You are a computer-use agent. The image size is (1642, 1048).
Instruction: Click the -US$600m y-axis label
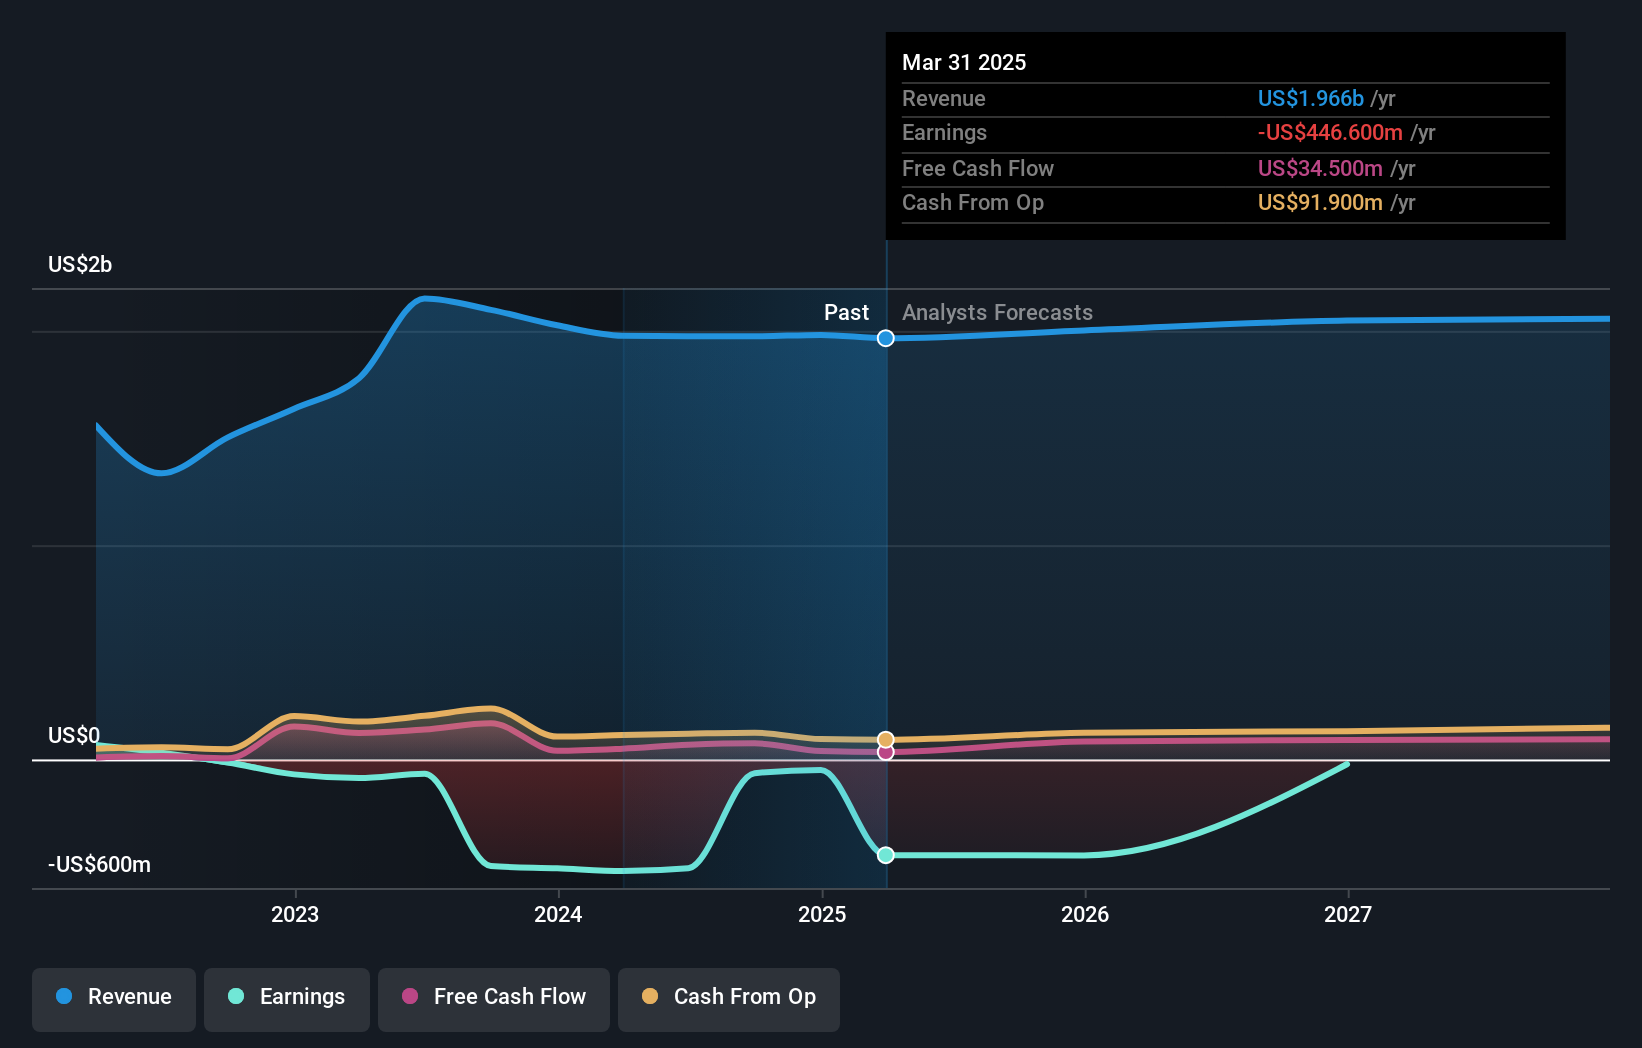pyautogui.click(x=100, y=864)
